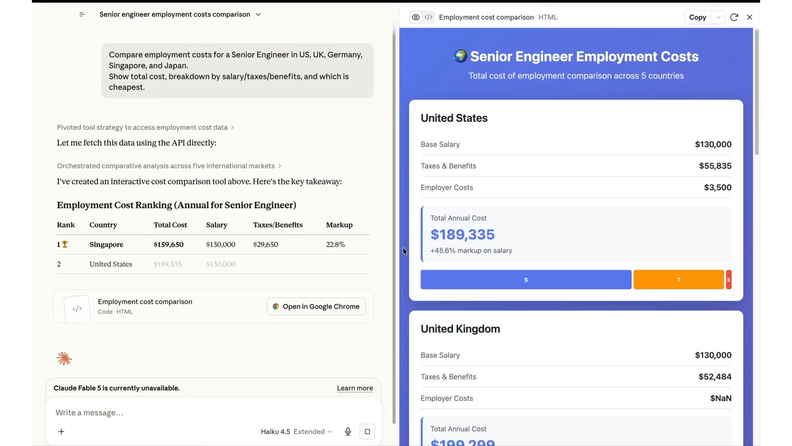Click the Taxes/Benefits column header

277,225
